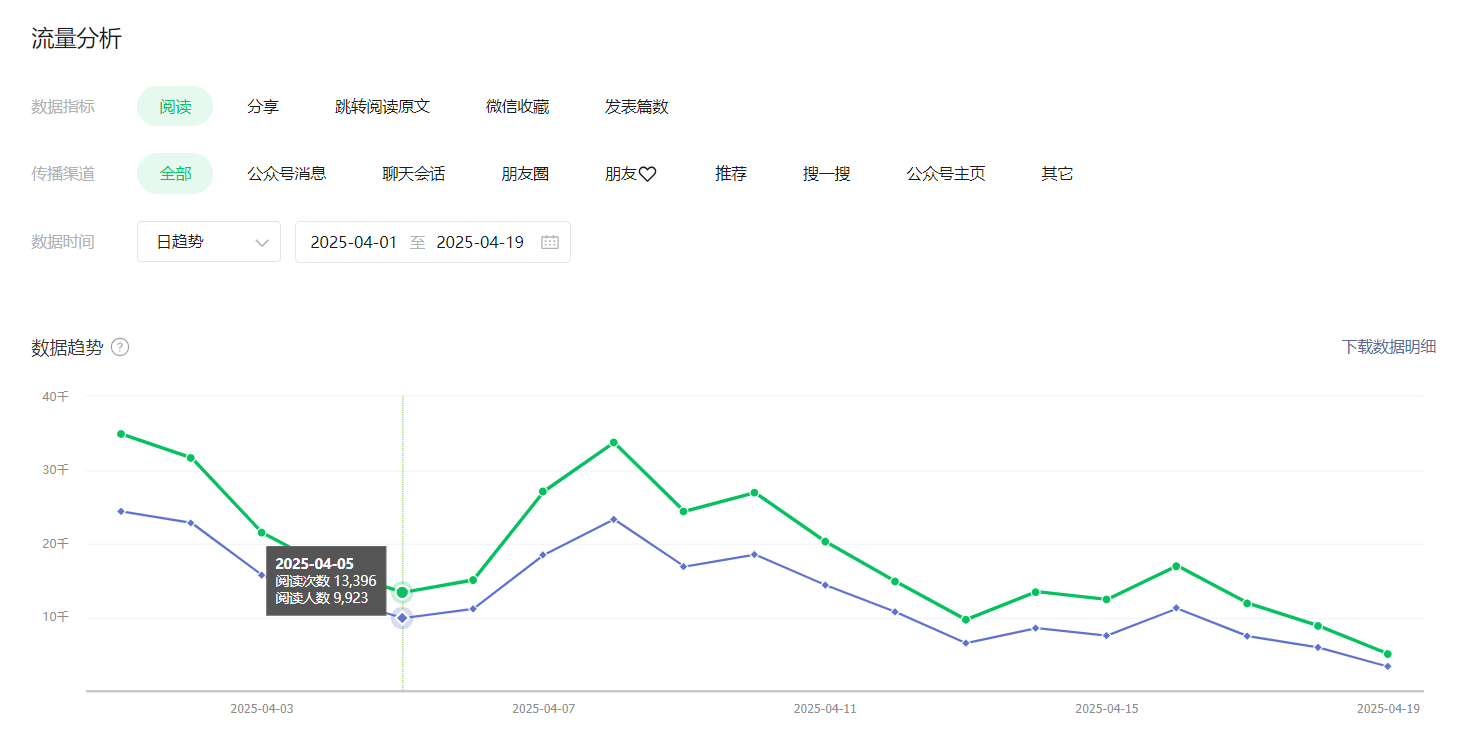Switch to 发表篇数 metric
The height and width of the screenshot is (730, 1465).
pos(636,106)
